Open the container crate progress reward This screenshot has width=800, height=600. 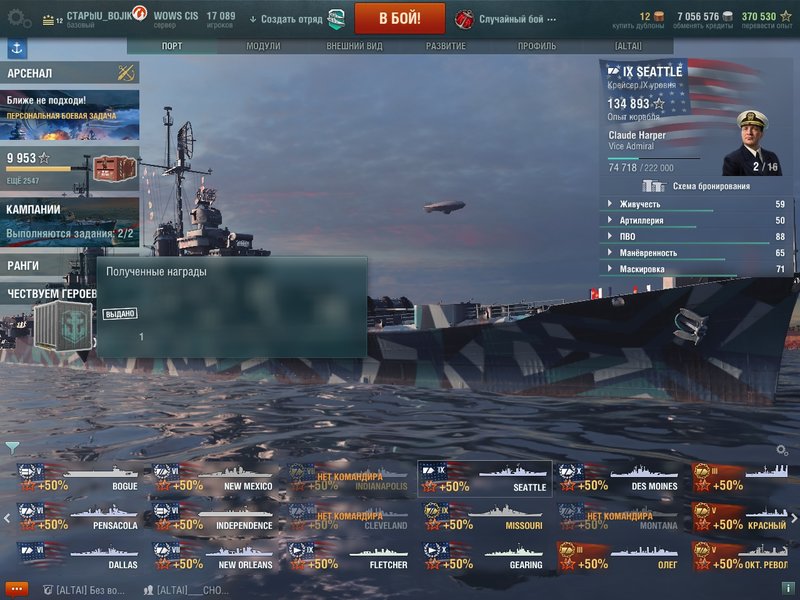click(115, 169)
